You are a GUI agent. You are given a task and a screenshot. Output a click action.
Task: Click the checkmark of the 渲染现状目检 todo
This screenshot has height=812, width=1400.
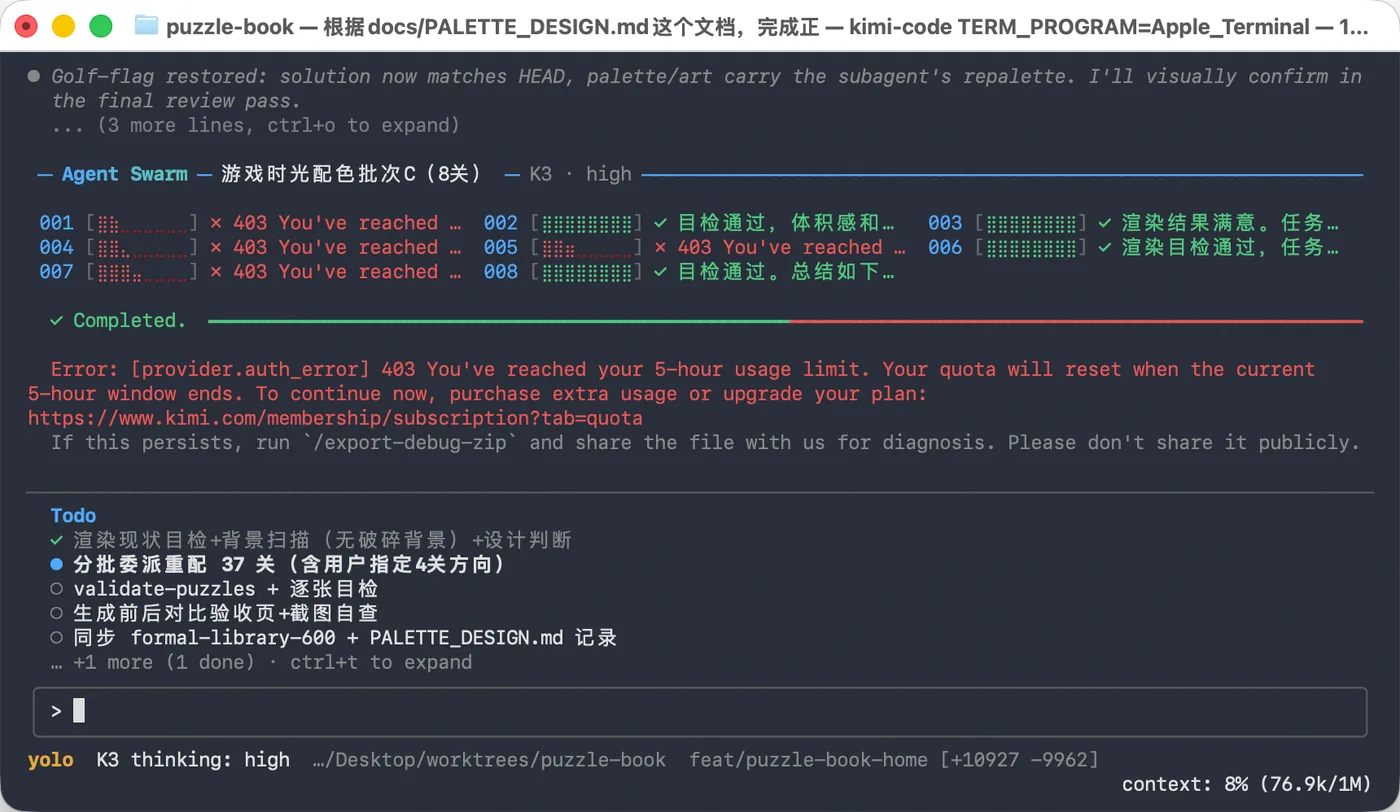[x=57, y=540]
